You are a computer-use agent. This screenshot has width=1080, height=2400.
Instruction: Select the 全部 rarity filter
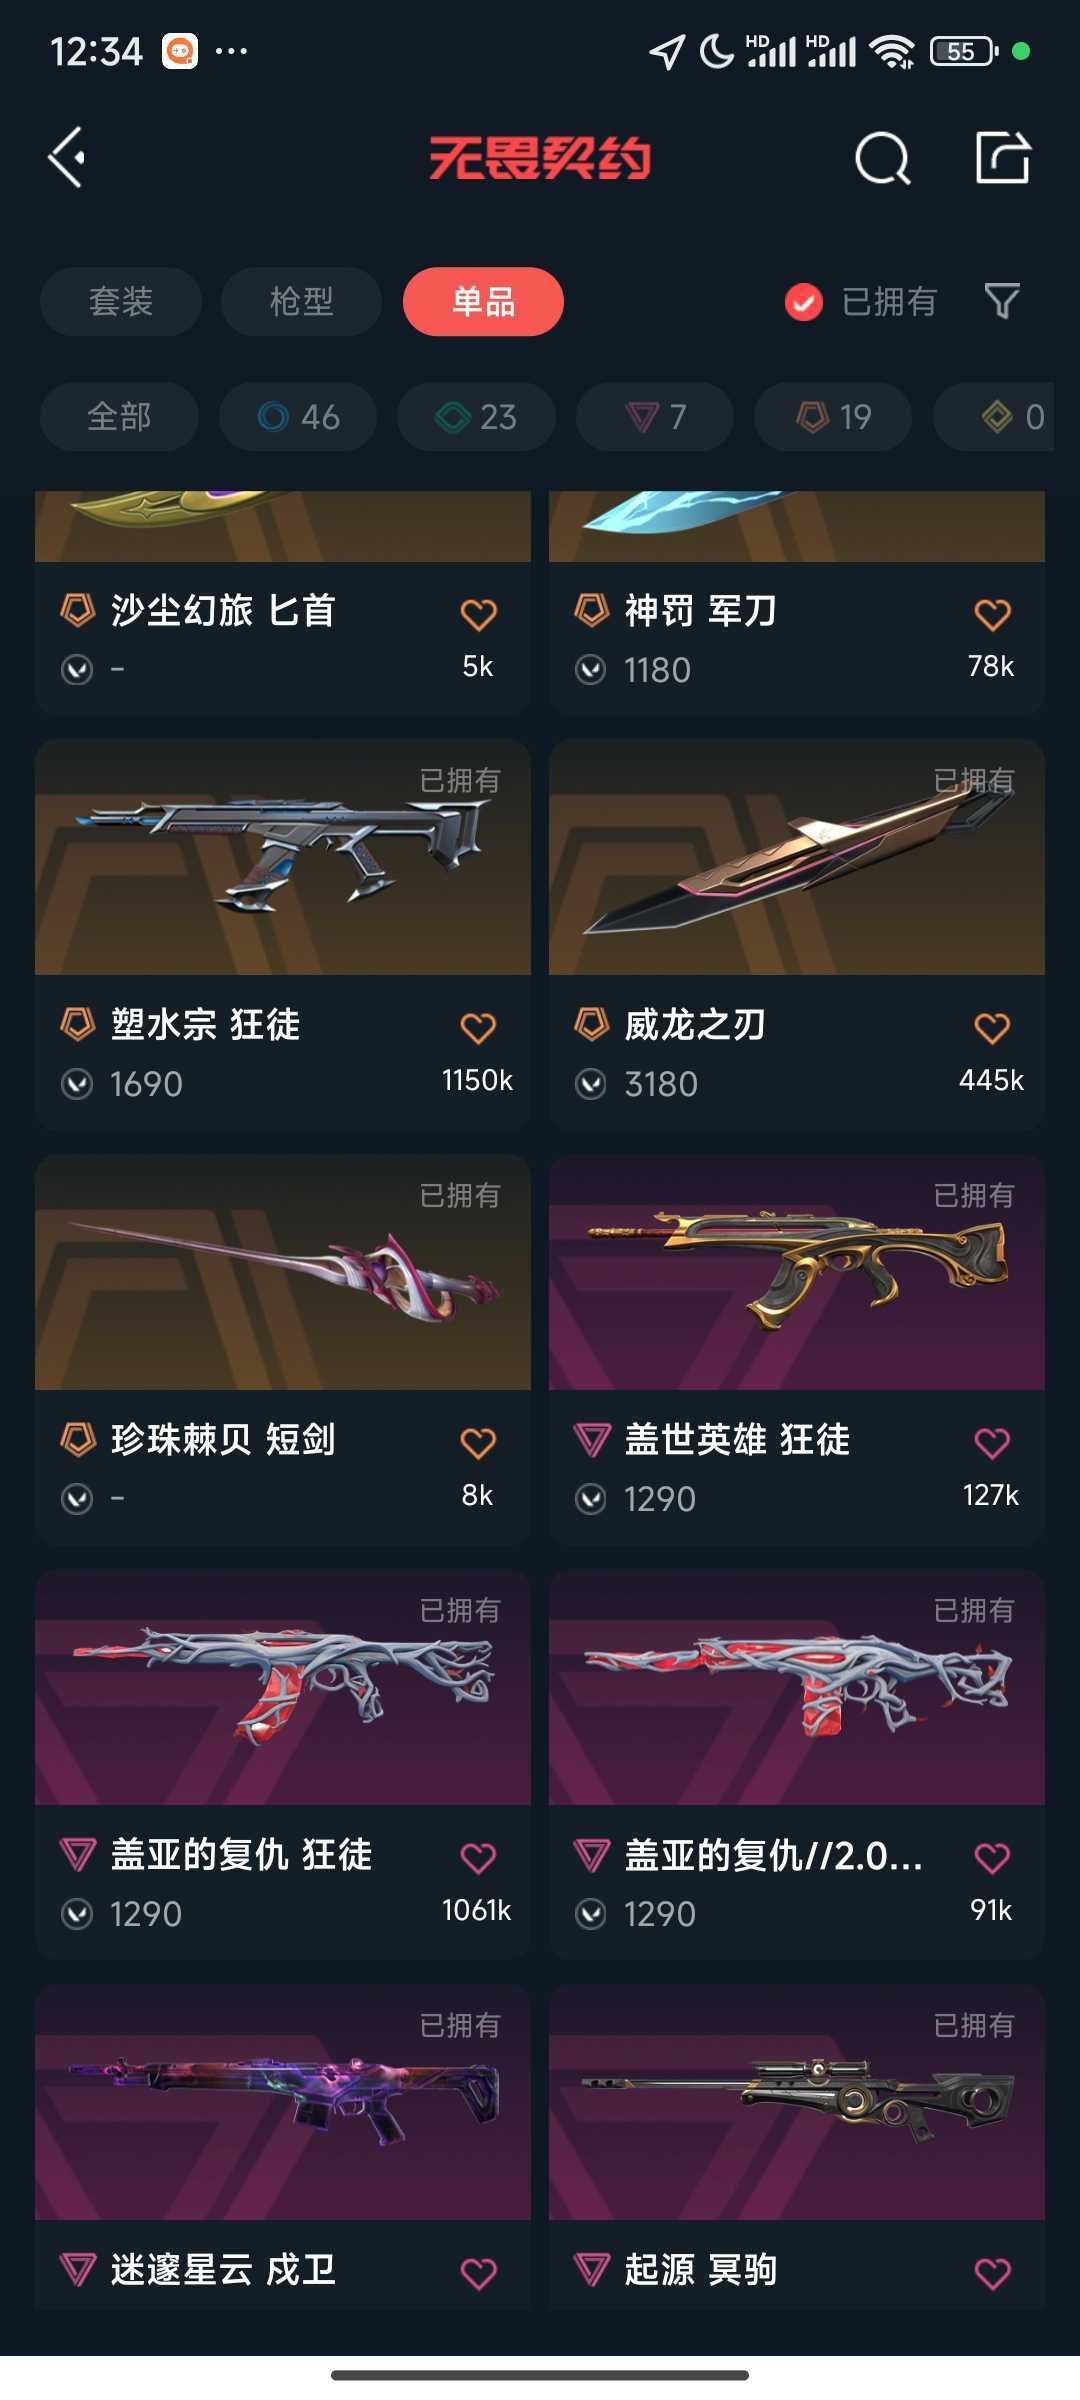click(x=119, y=416)
